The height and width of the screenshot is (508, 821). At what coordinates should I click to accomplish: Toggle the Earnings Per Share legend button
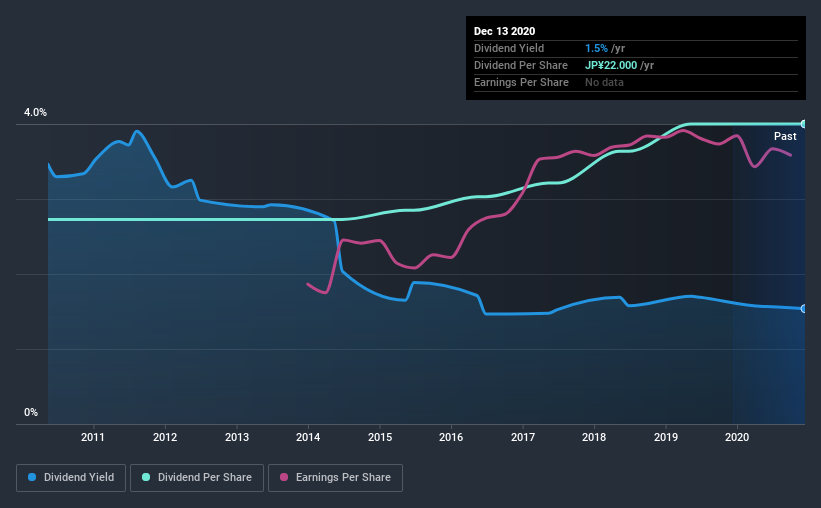pyautogui.click(x=335, y=478)
